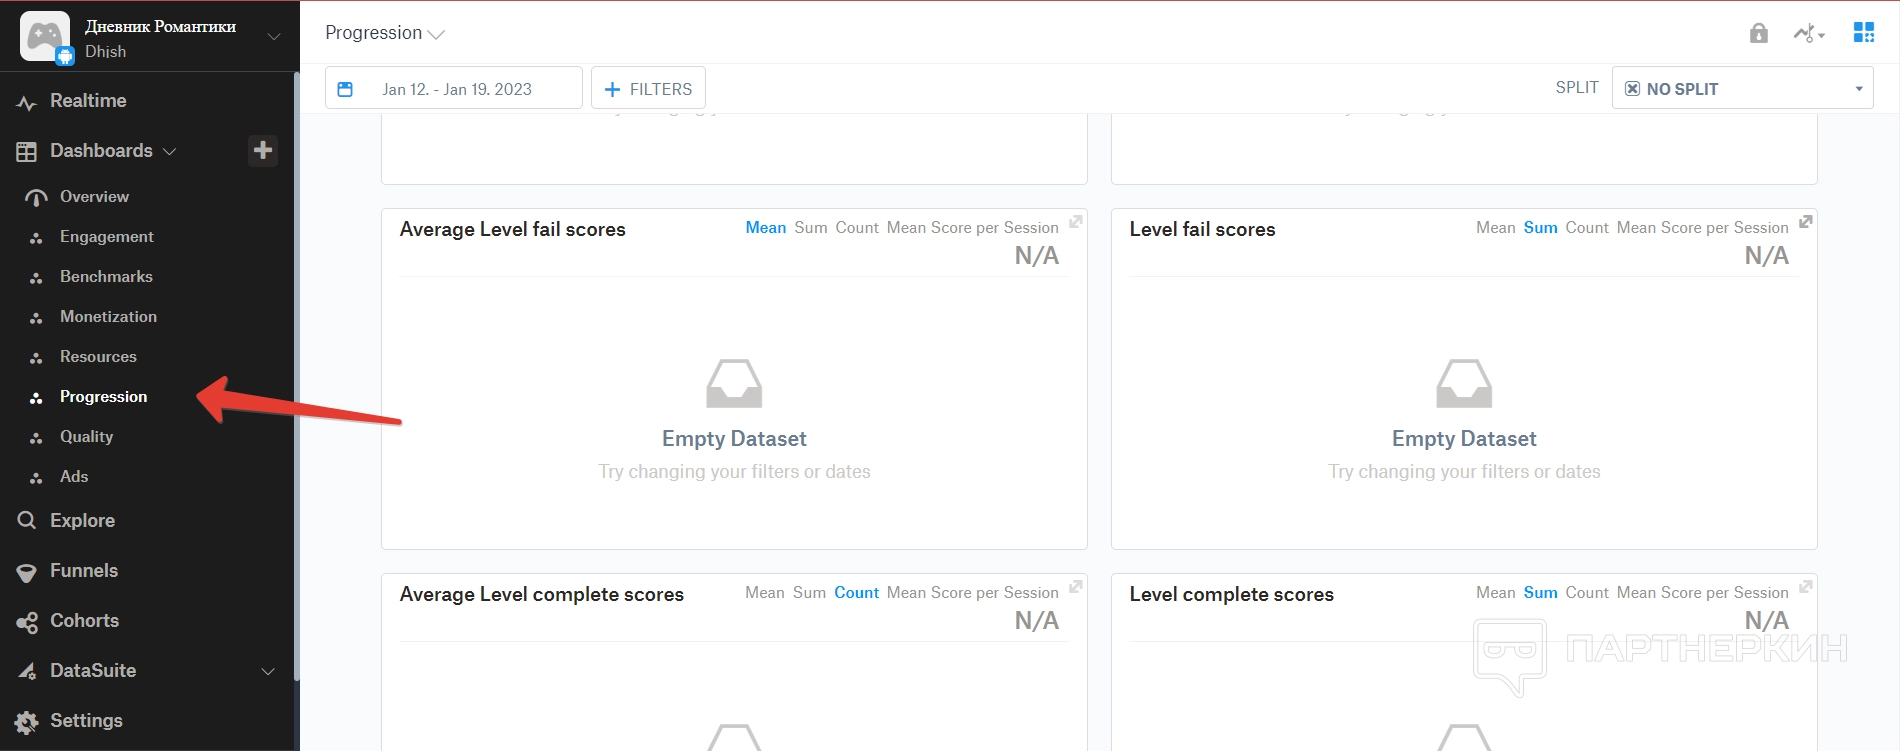Screen dimensions: 1900x751
Task: Click the calendar icon in date picker
Action: pyautogui.click(x=345, y=89)
